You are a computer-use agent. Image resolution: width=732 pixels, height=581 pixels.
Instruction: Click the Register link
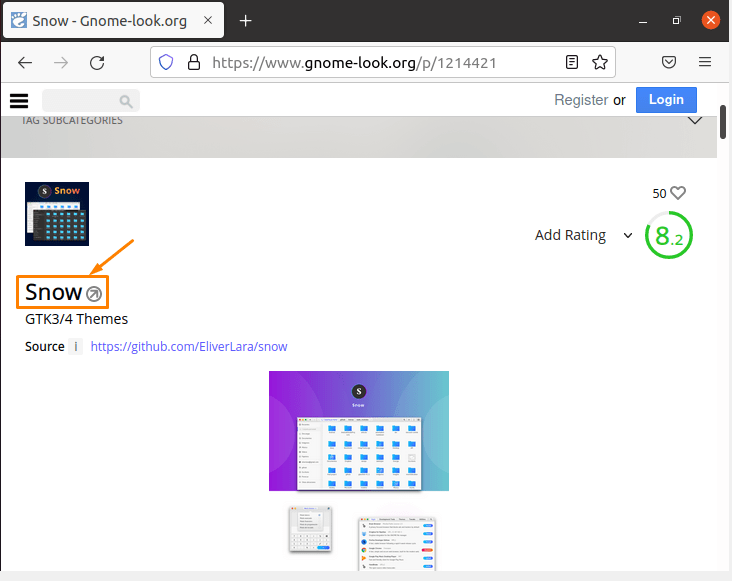(581, 100)
